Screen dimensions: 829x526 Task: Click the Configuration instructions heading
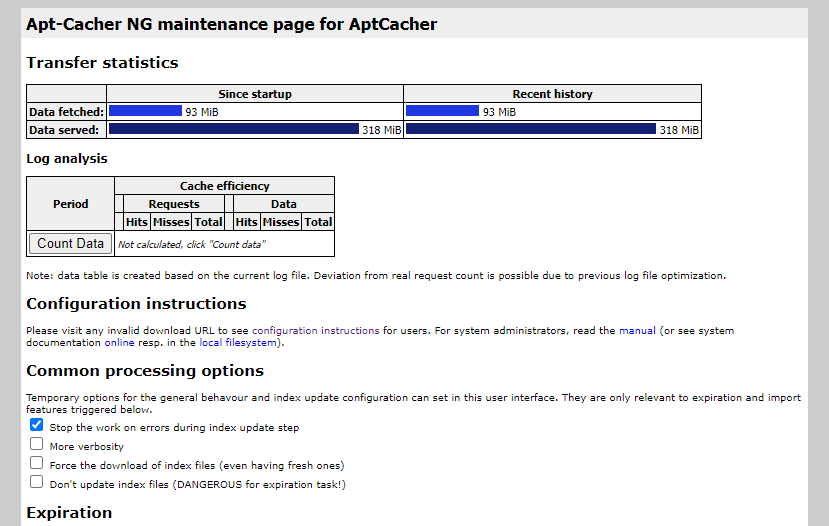pyautogui.click(x=136, y=304)
